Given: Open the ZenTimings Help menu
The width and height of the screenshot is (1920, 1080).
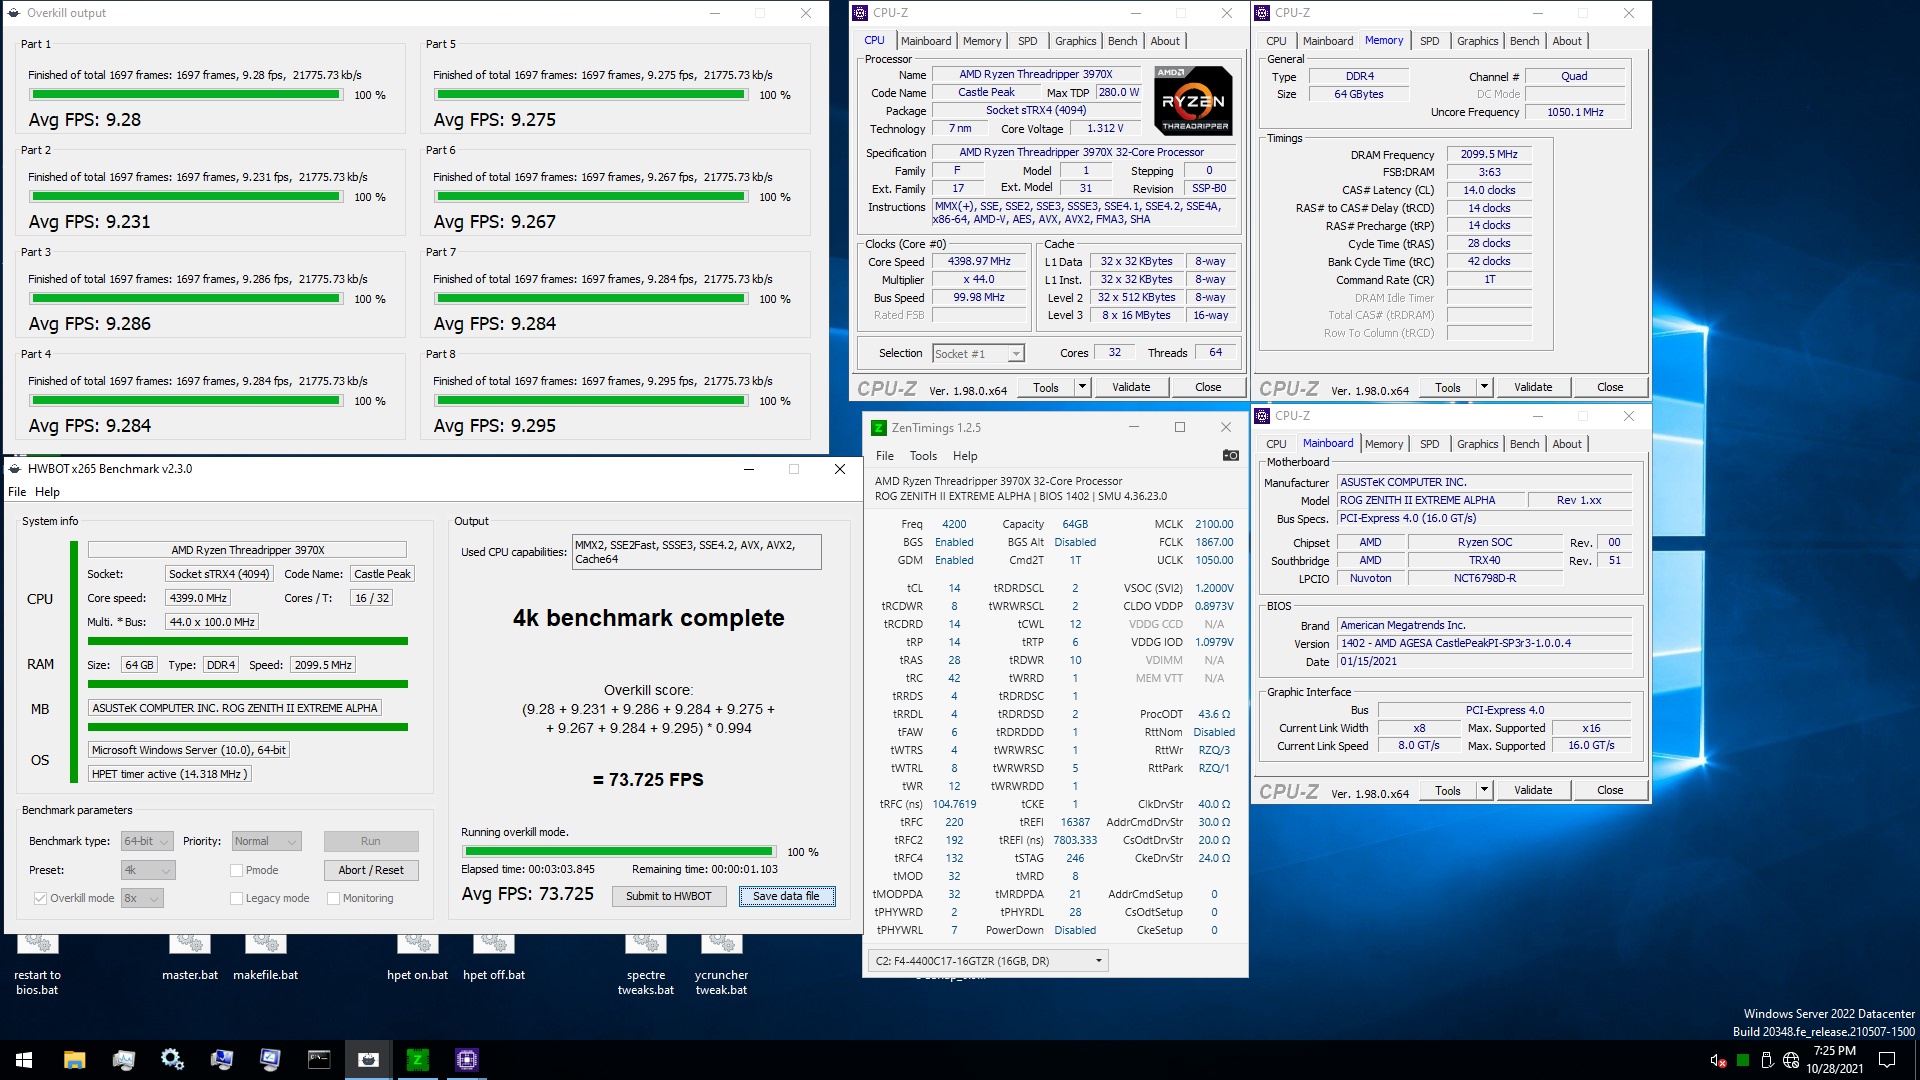Looking at the screenshot, I should pyautogui.click(x=965, y=456).
